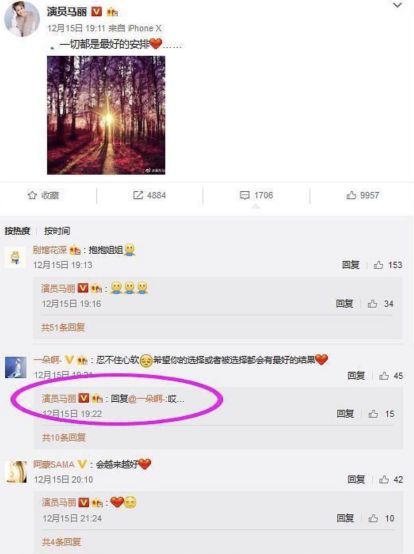
Task: Open the sunset forest photo thumbnail
Action: coord(106,115)
